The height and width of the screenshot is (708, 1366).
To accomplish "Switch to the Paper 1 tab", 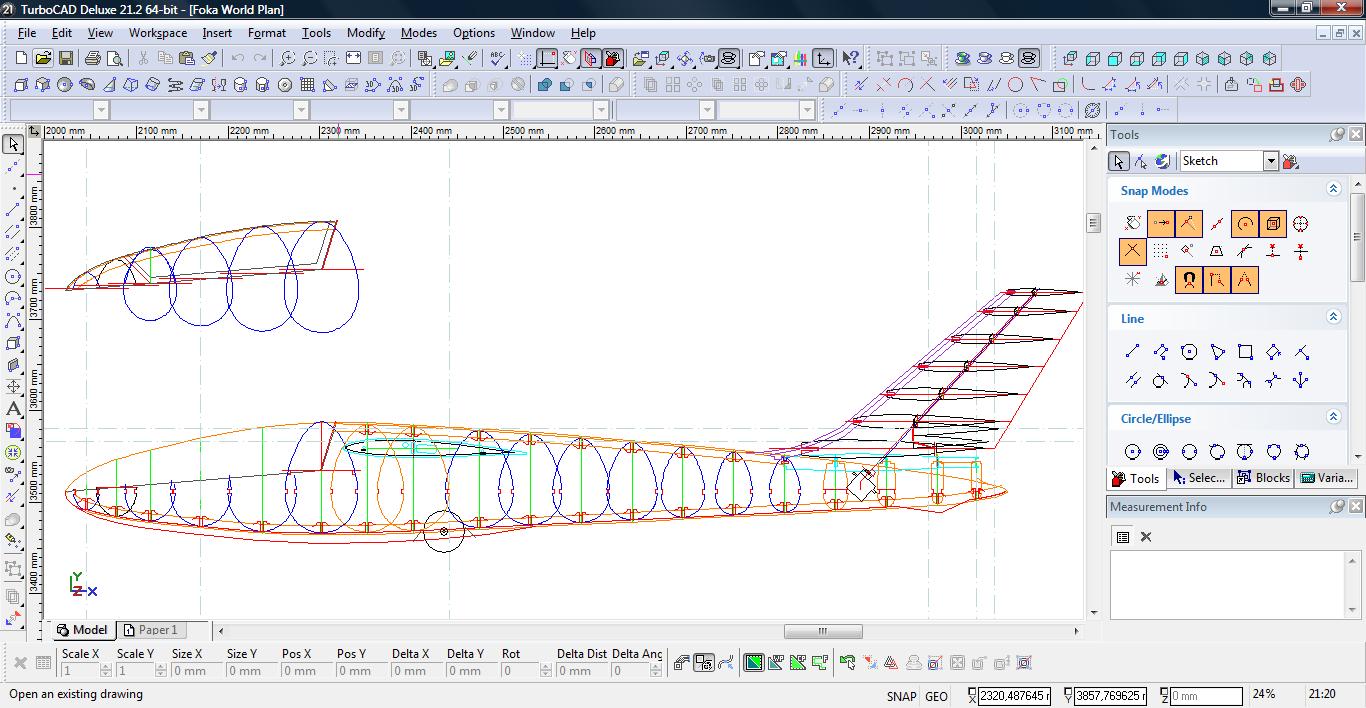I will [x=150, y=630].
